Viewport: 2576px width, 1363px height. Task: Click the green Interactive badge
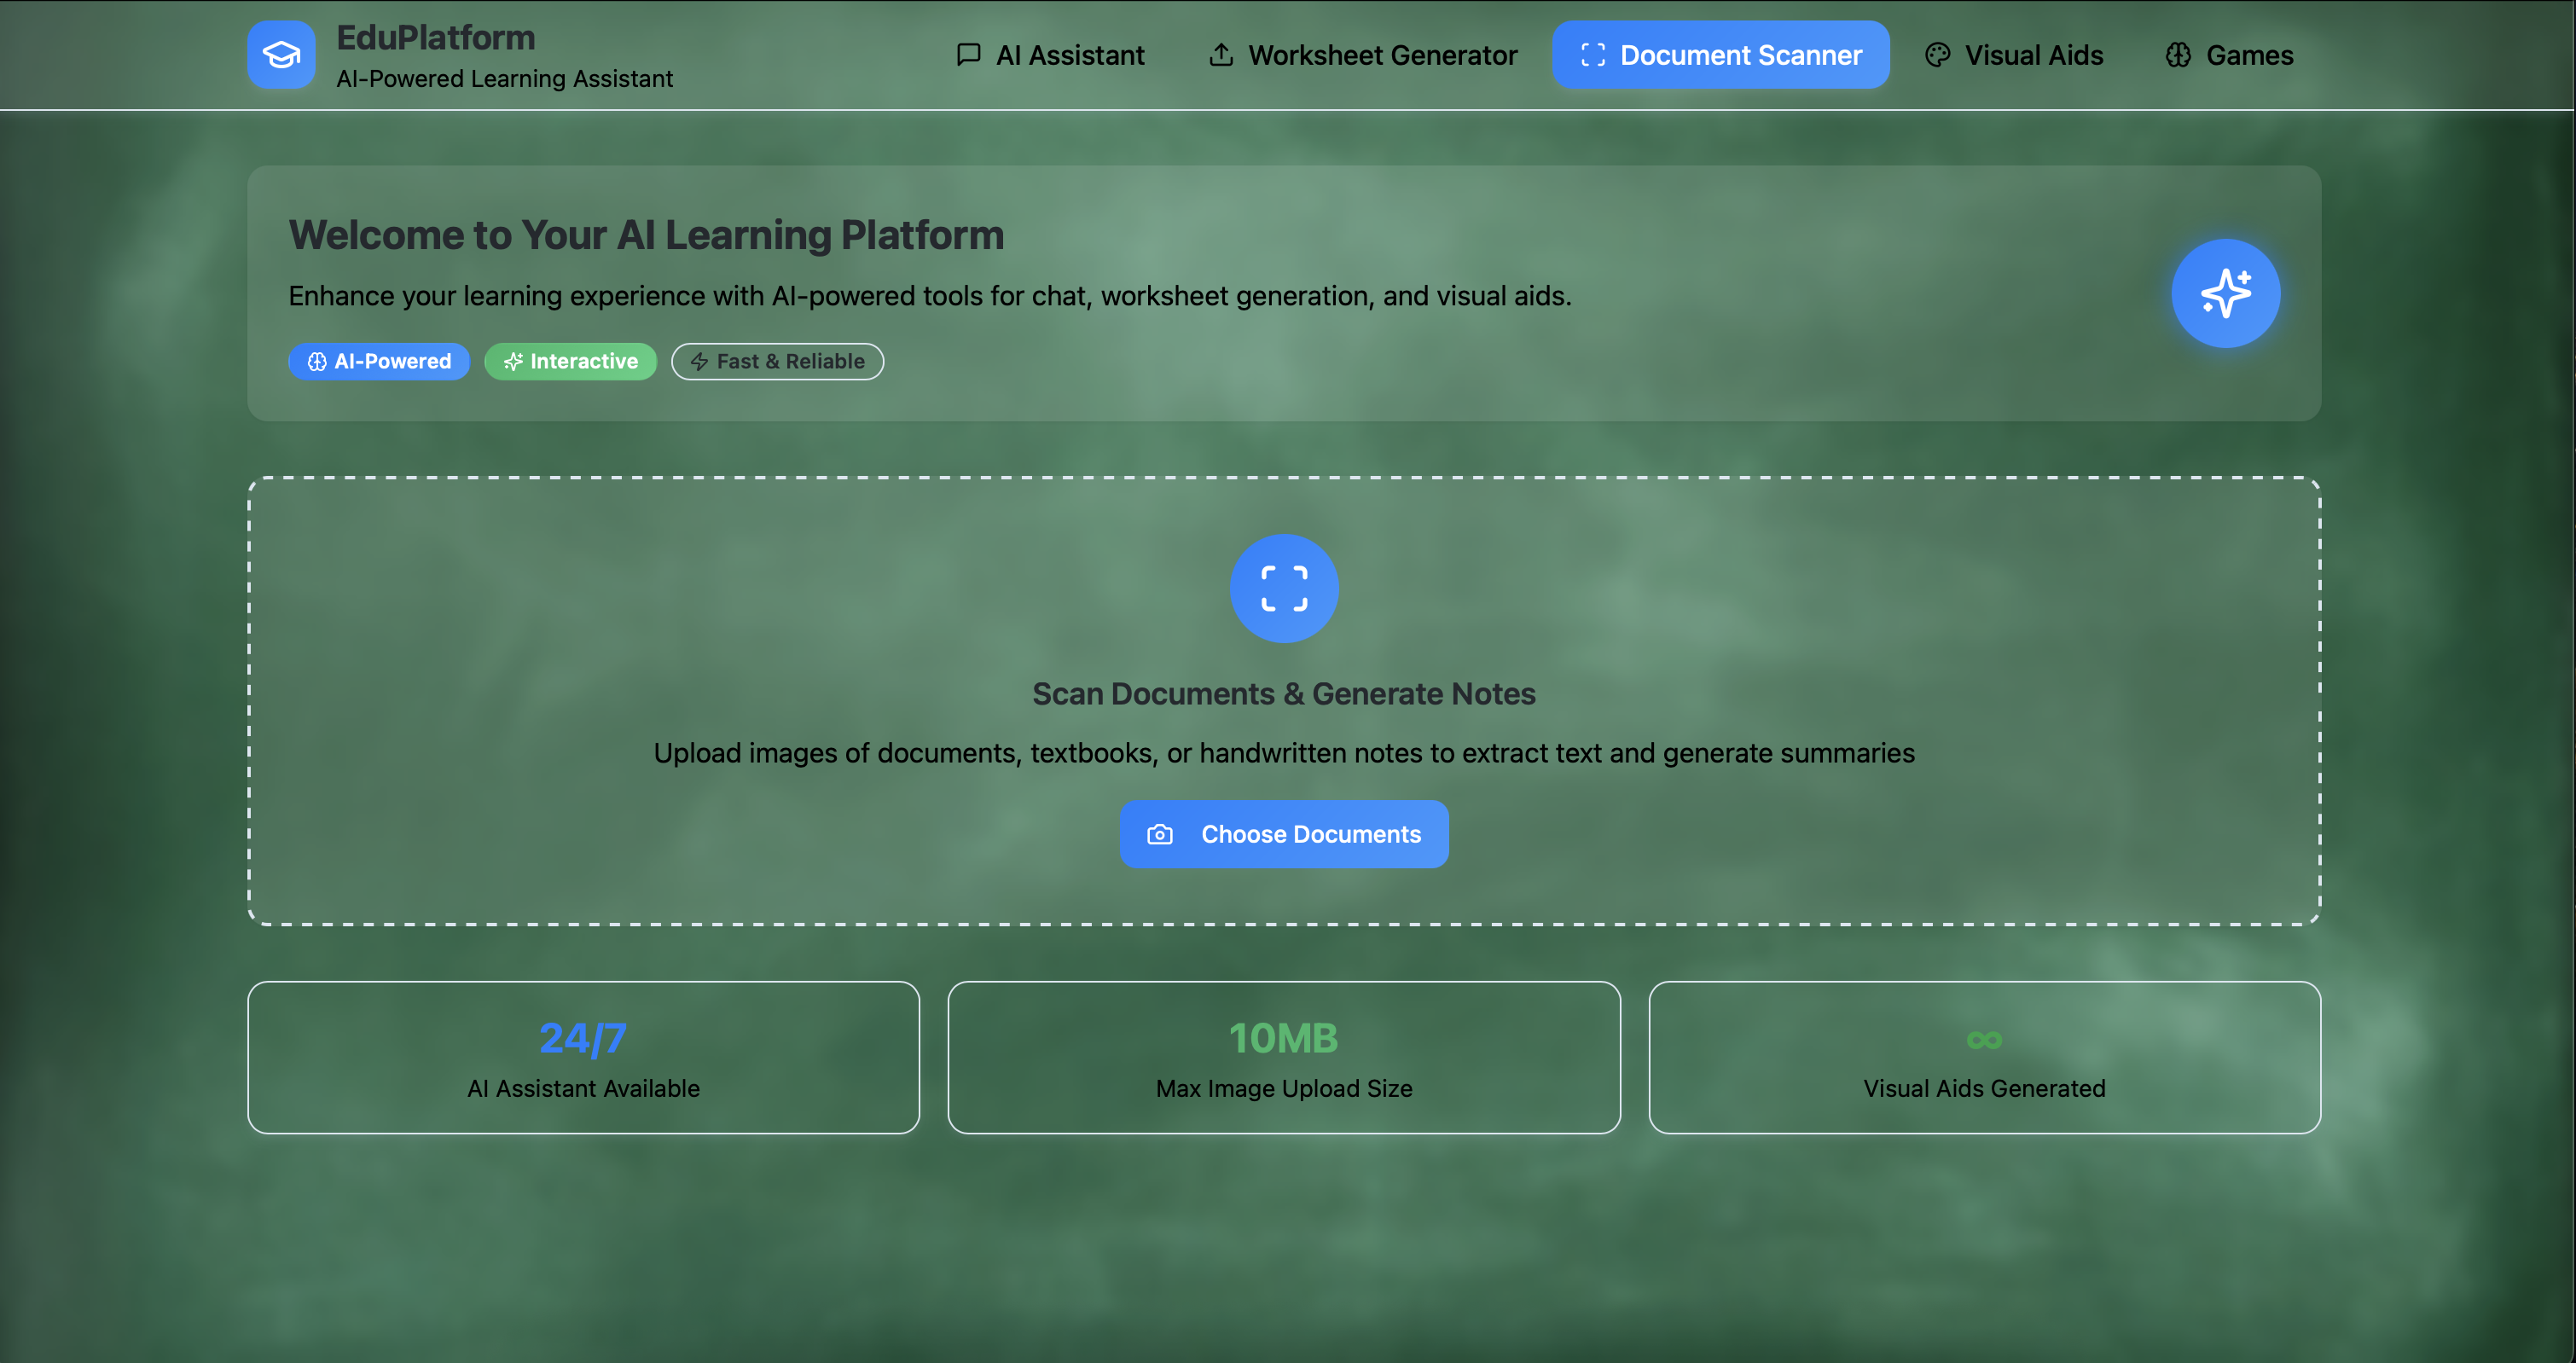pyautogui.click(x=570, y=361)
